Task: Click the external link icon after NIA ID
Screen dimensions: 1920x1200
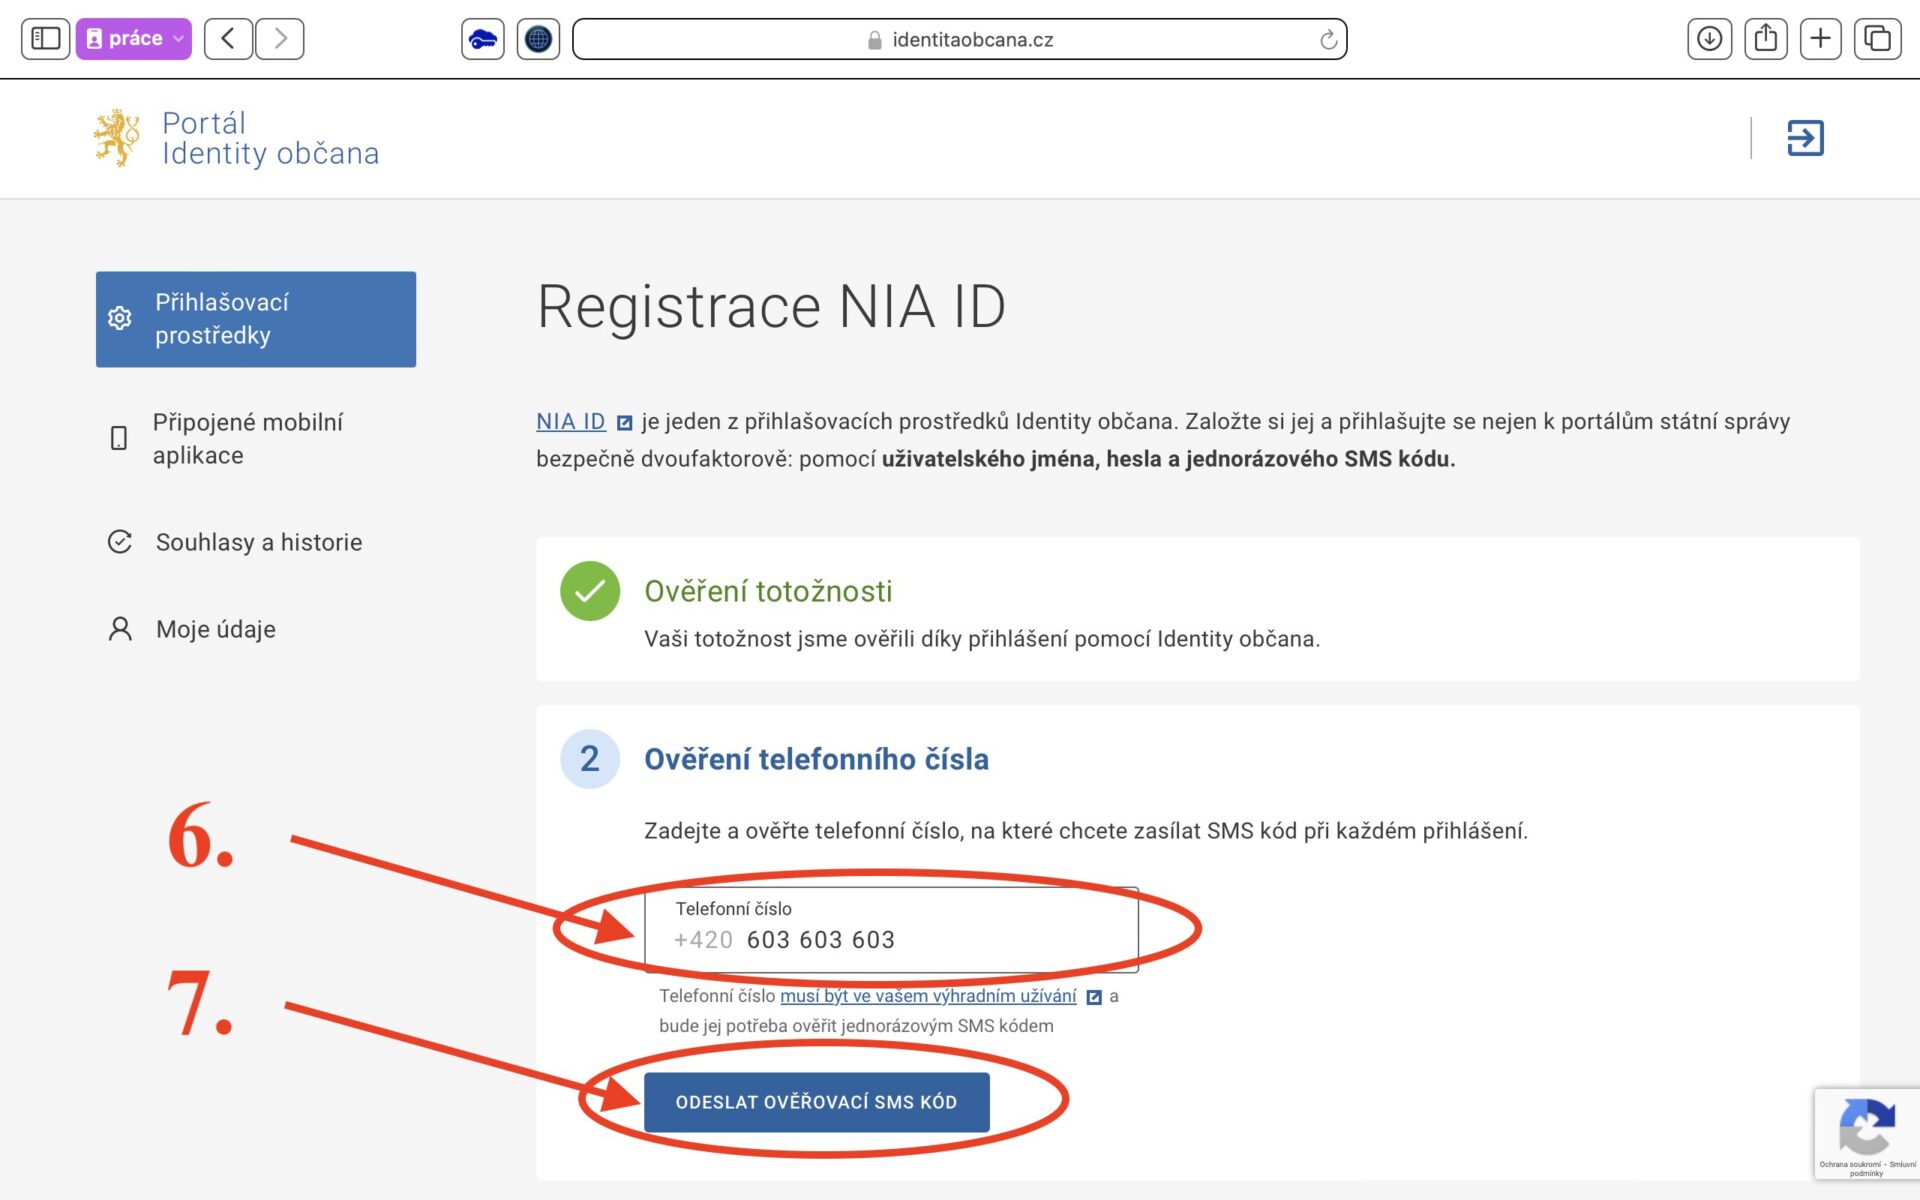Action: [624, 423]
